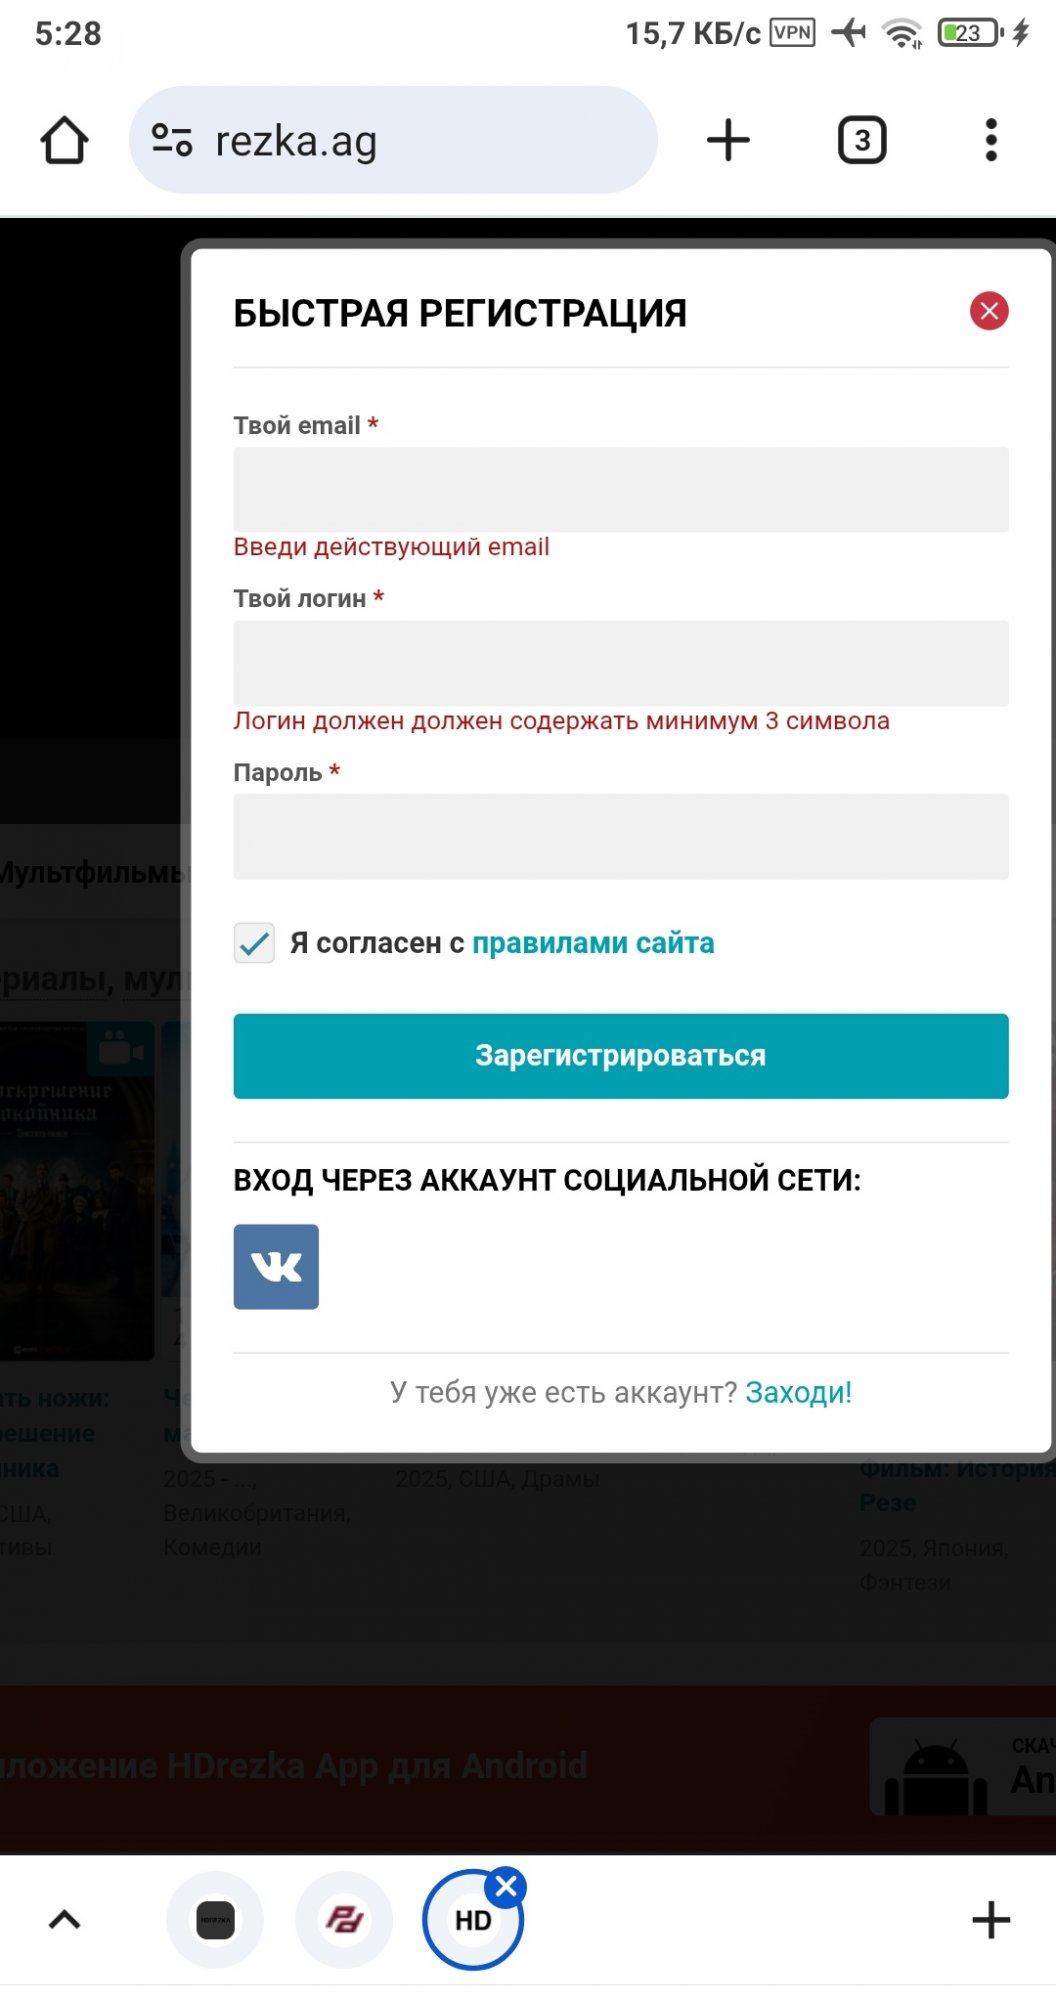The image size is (1056, 2000).
Task: Switch to the dark square tab thumbnail
Action: 215,1920
